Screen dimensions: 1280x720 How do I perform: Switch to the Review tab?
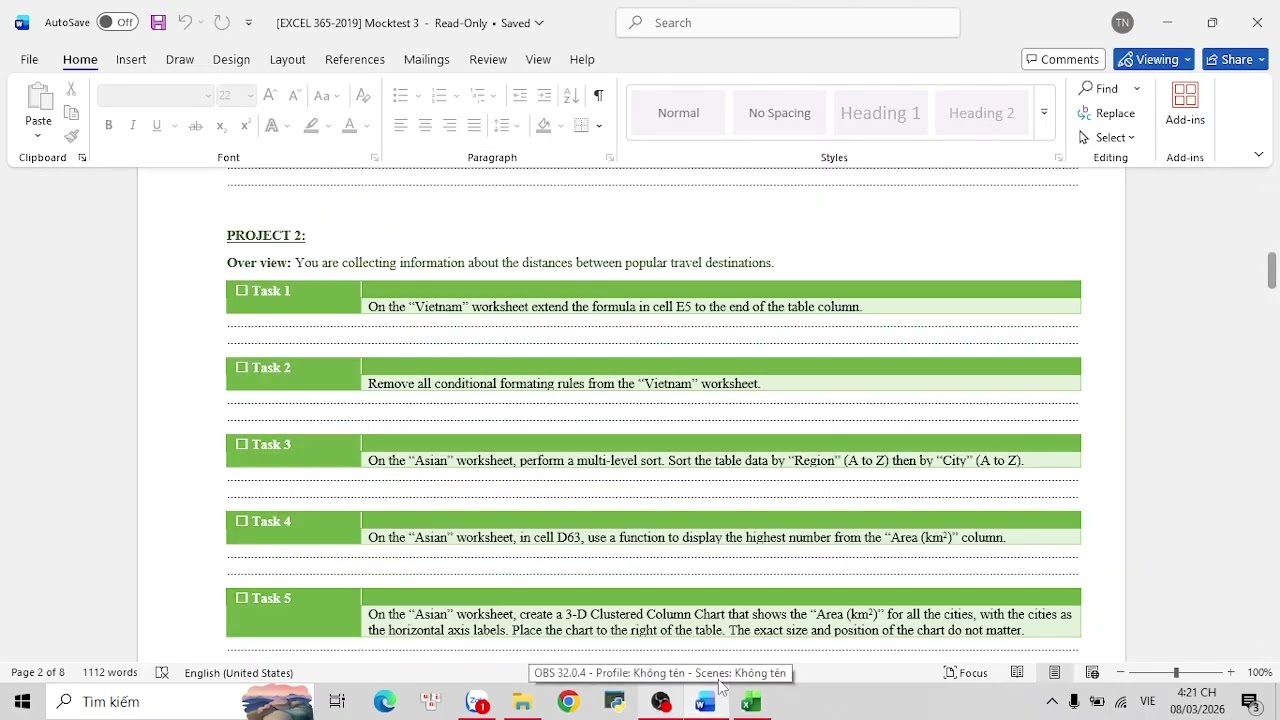488,59
